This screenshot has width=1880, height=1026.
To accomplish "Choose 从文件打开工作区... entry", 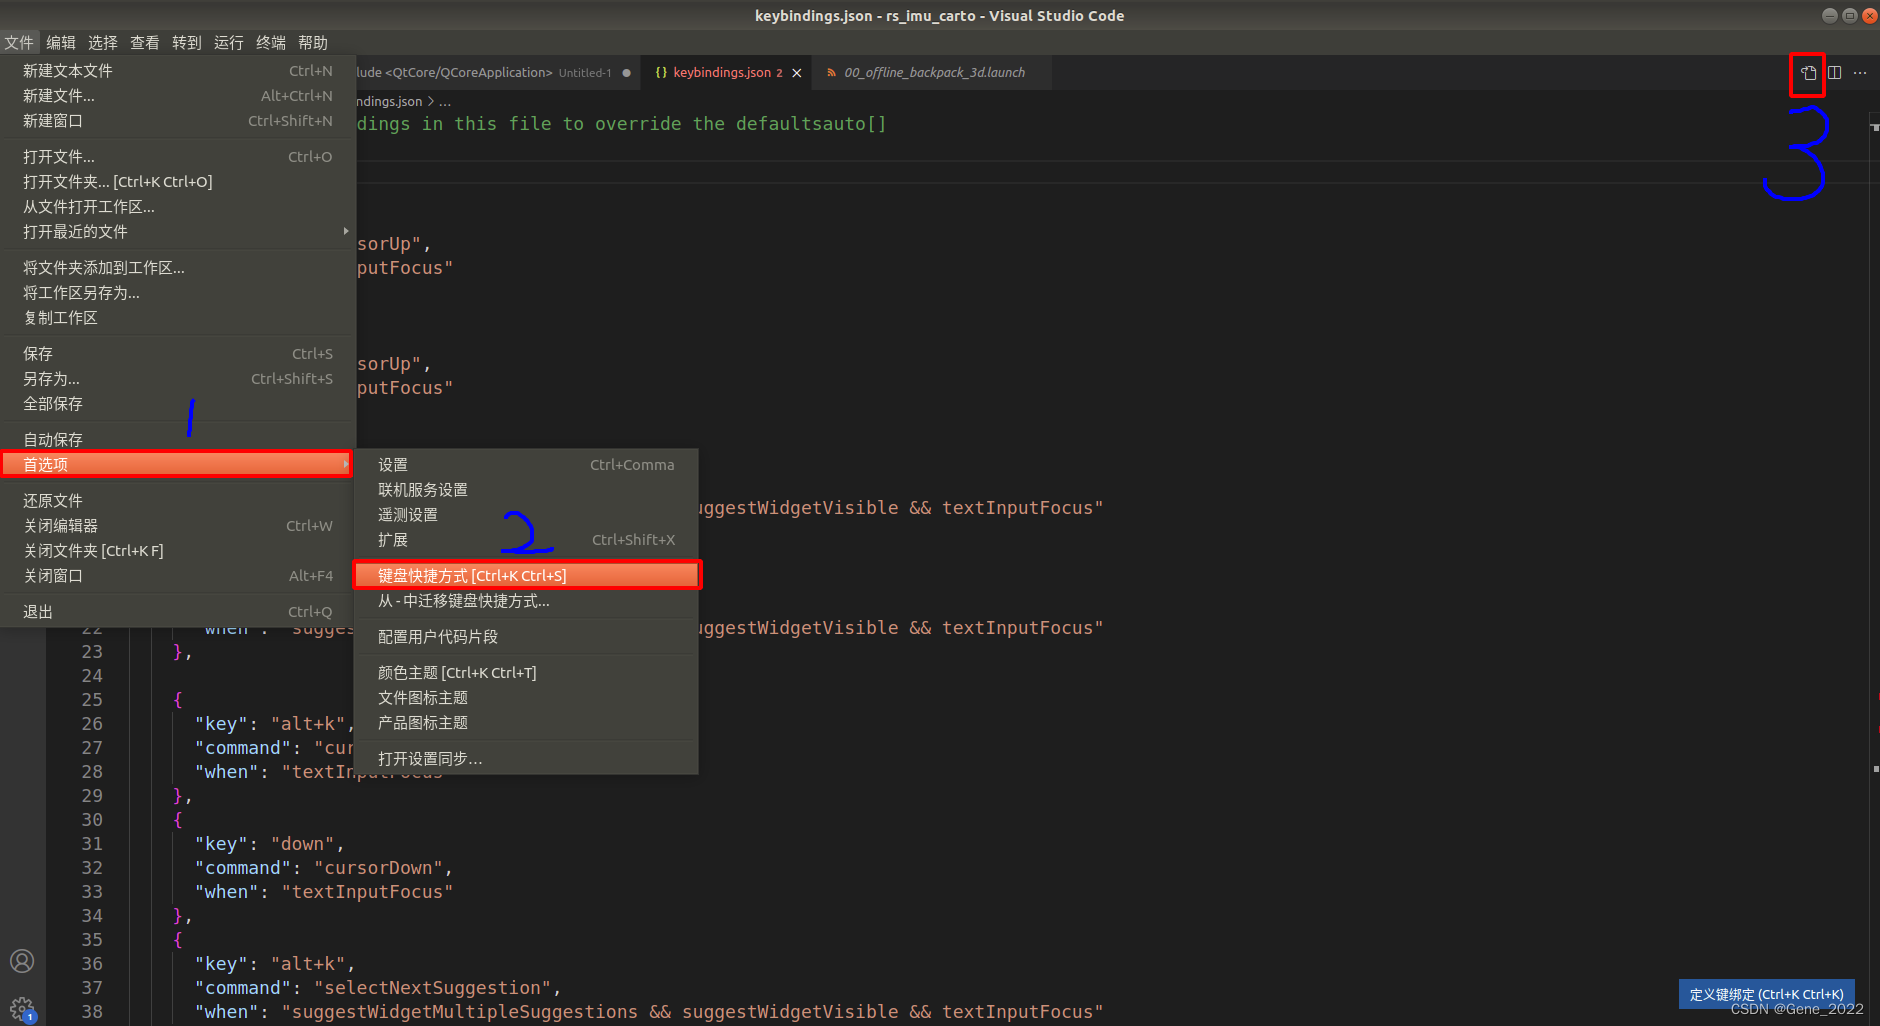I will pos(178,207).
